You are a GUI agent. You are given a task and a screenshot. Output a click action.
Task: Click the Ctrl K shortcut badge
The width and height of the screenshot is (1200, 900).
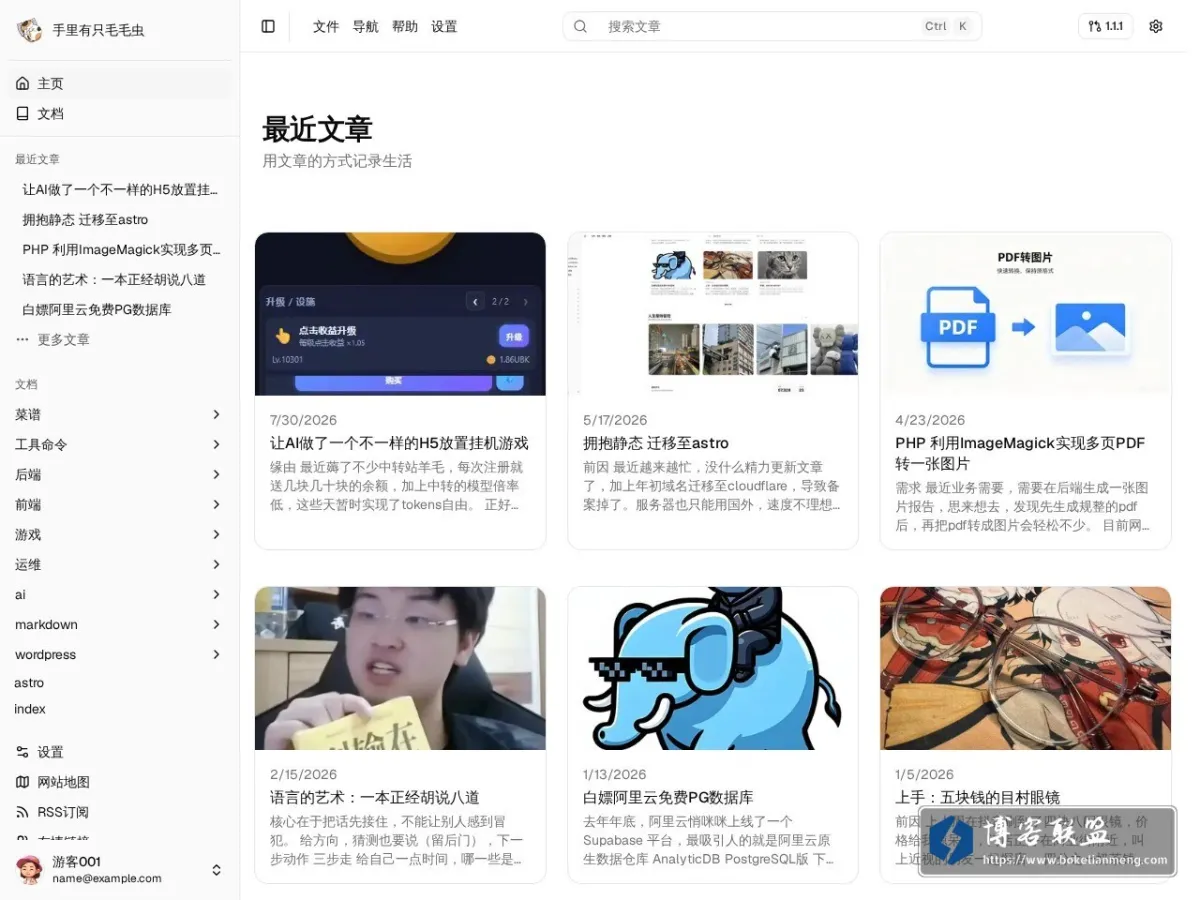(x=947, y=27)
